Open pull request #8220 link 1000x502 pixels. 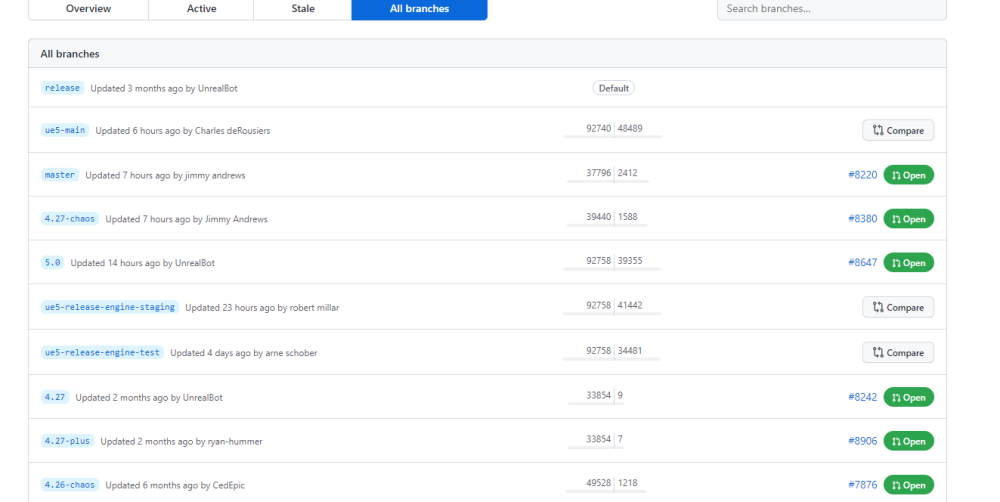point(862,175)
